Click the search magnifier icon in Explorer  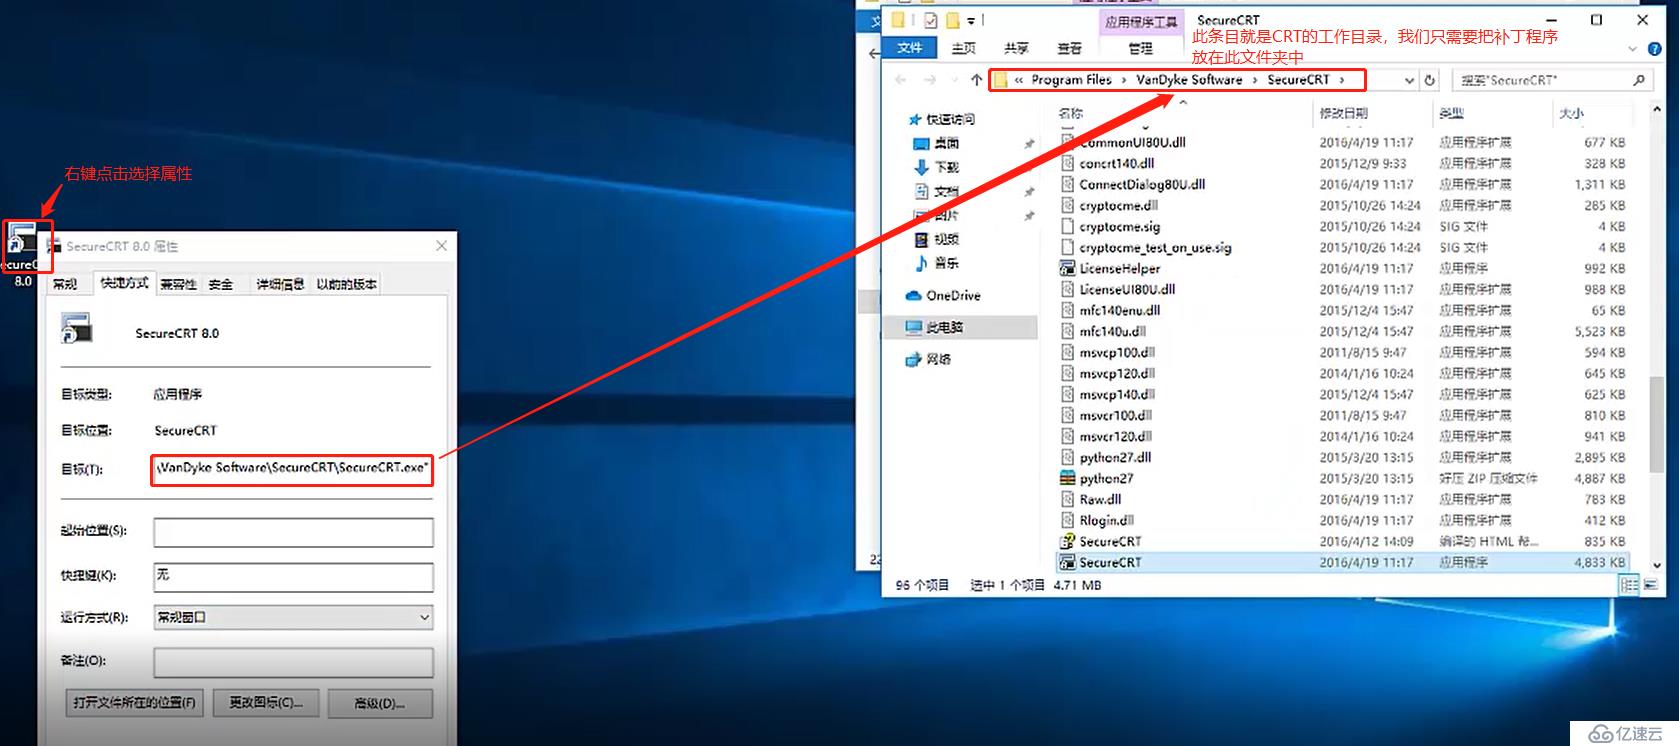click(x=1638, y=80)
